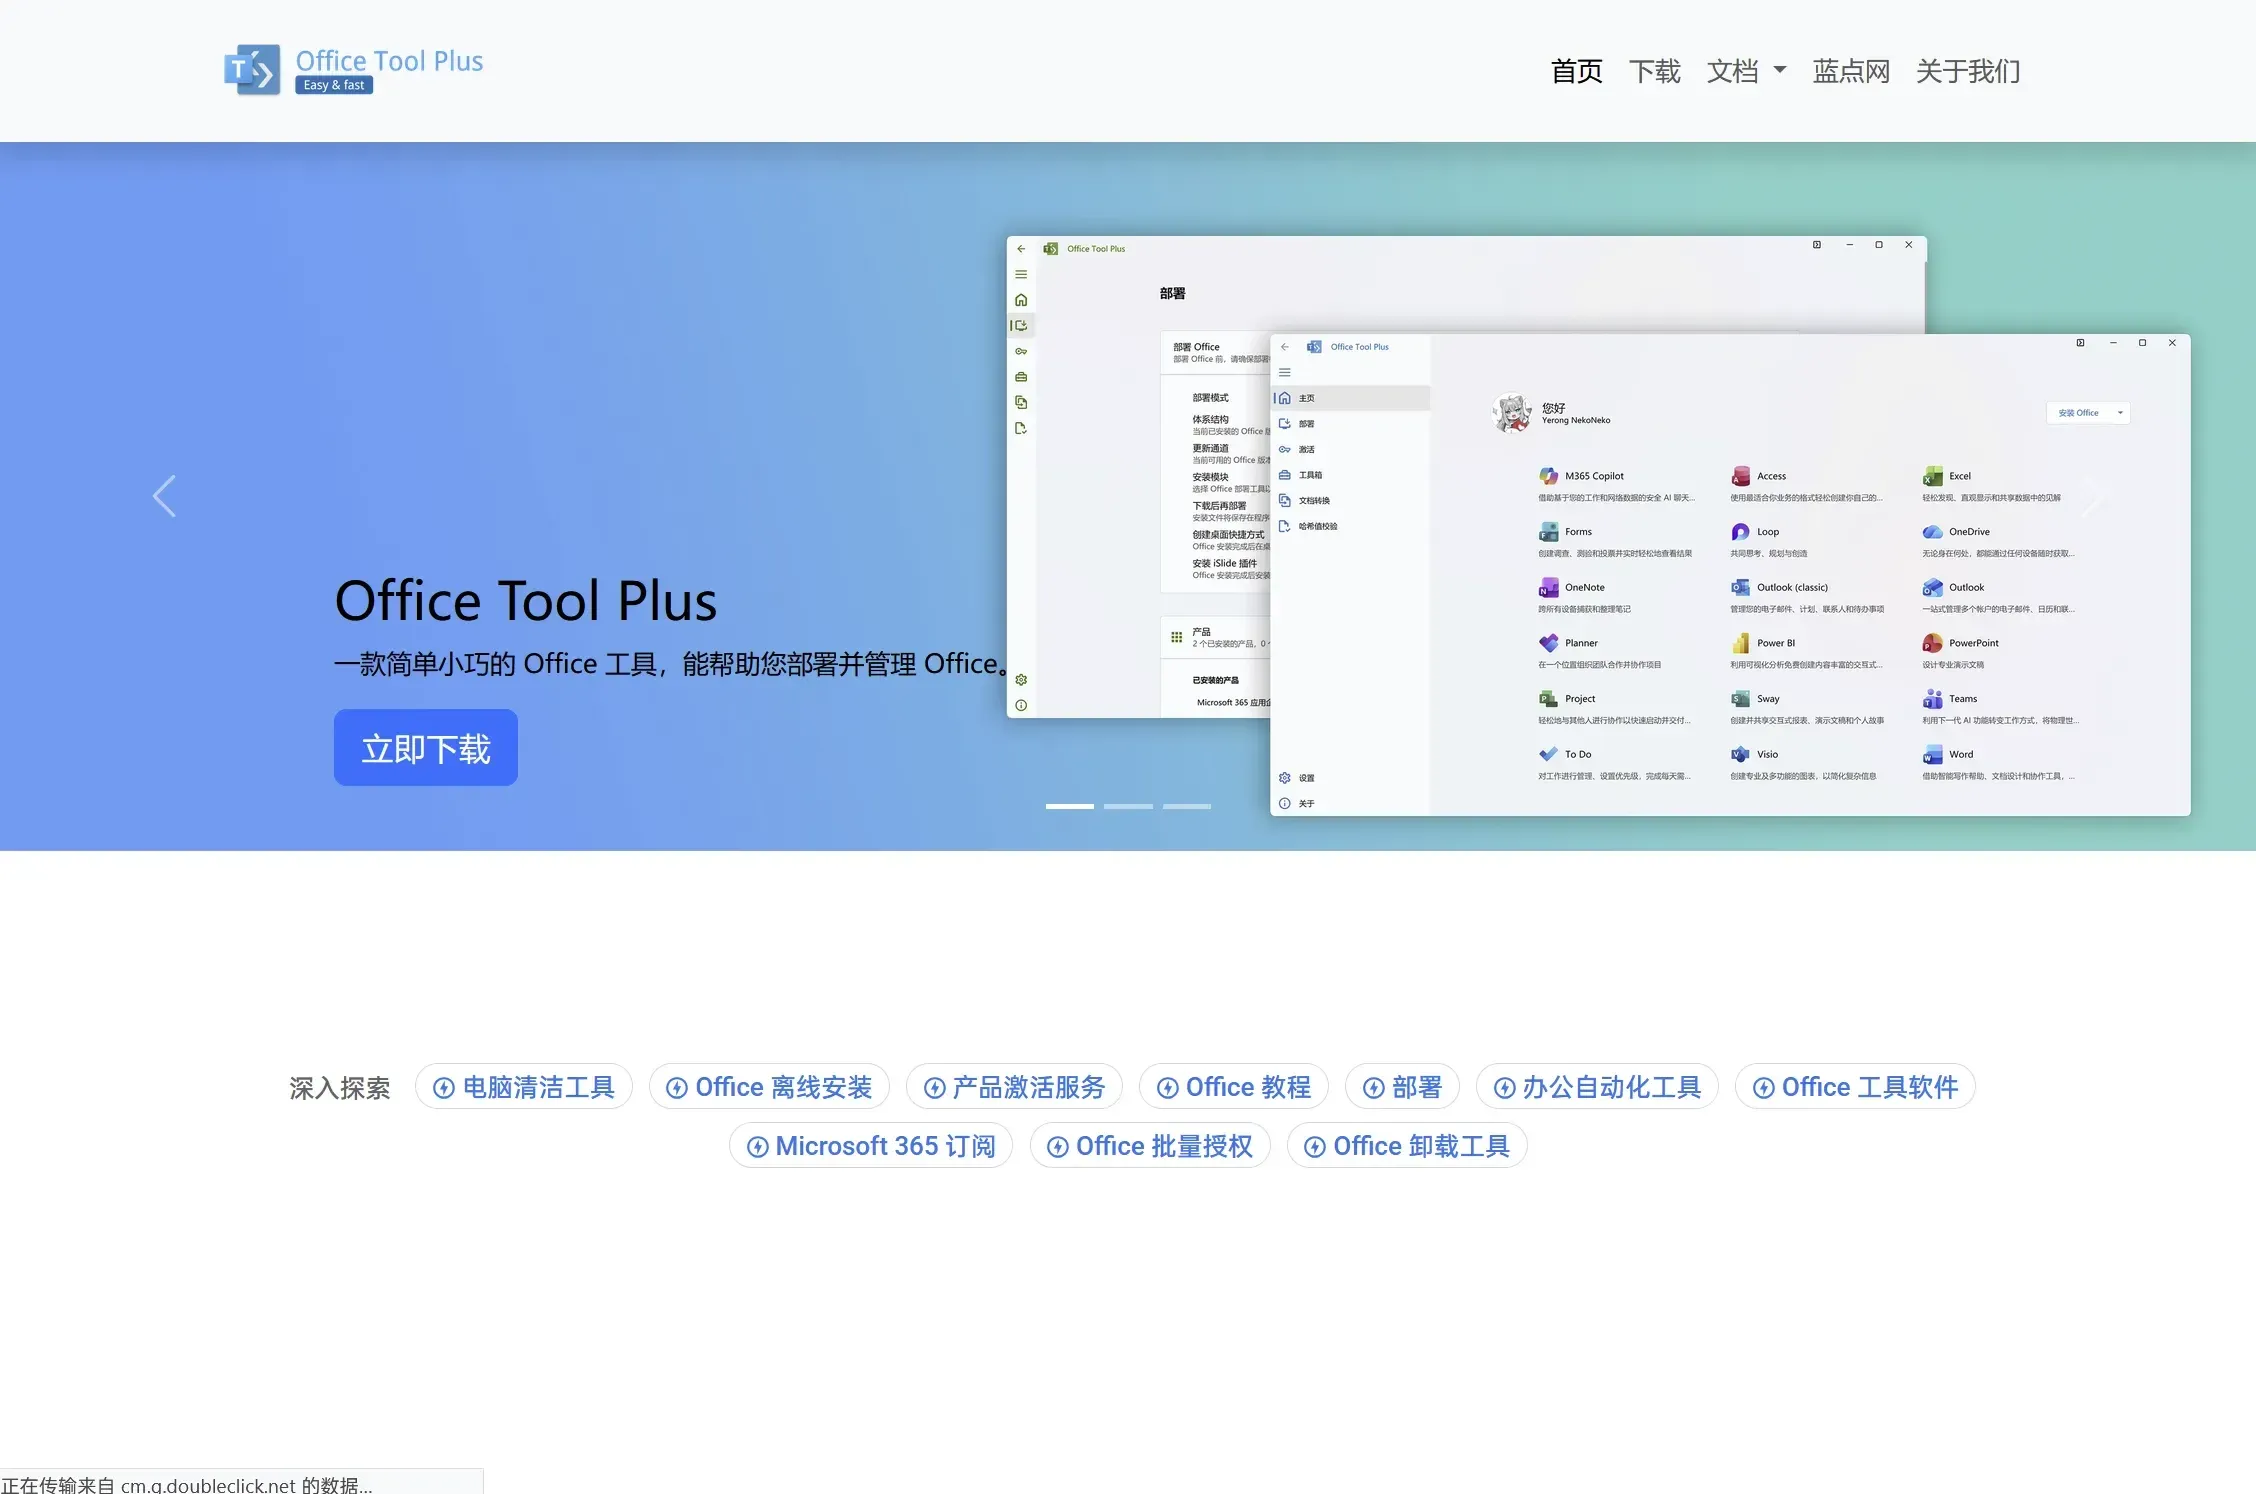Screen dimensions: 2256x1494
Task: Open the 下载 page from navigation
Action: (x=1654, y=71)
